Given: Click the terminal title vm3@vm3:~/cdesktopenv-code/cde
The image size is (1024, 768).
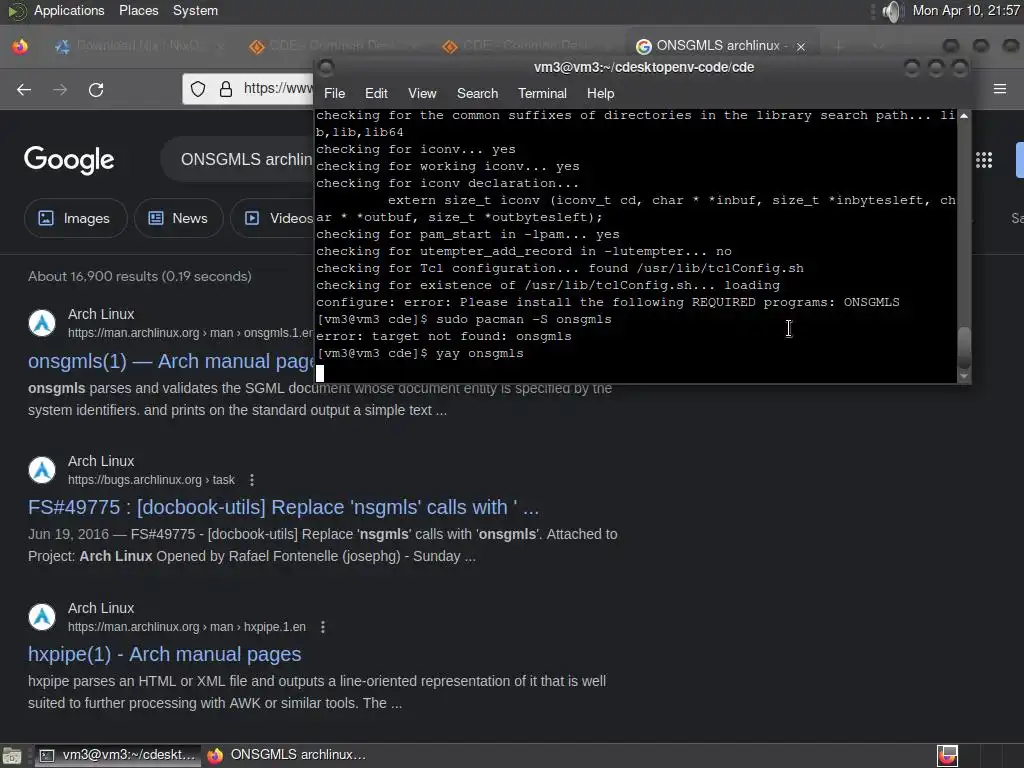Looking at the screenshot, I should pos(644,67).
